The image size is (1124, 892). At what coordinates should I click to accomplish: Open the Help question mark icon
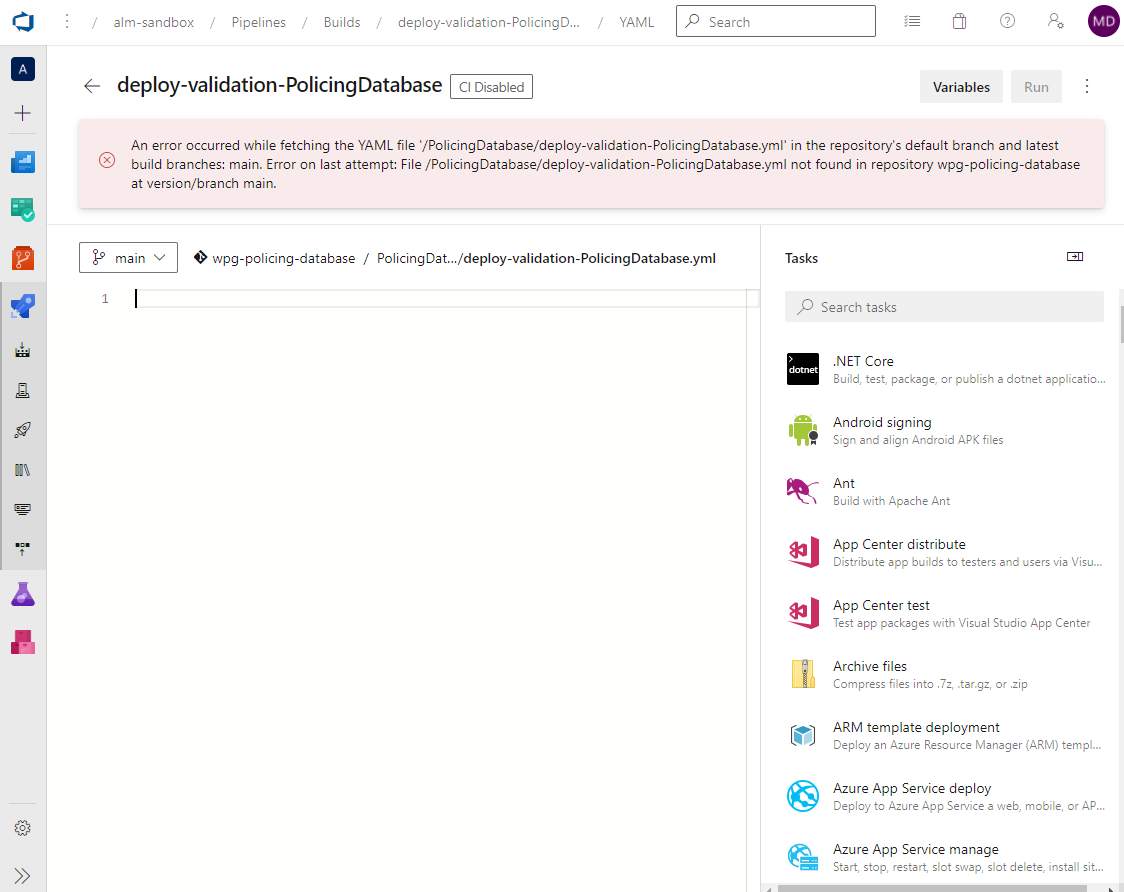[x=1007, y=20]
